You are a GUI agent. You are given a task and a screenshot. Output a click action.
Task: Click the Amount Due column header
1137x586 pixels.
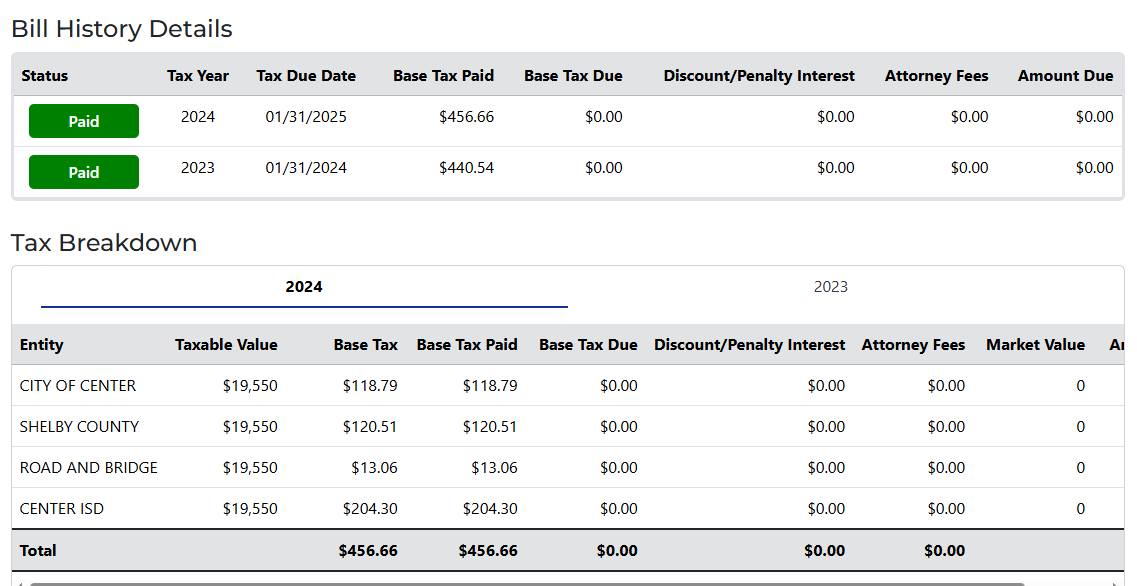click(1065, 76)
